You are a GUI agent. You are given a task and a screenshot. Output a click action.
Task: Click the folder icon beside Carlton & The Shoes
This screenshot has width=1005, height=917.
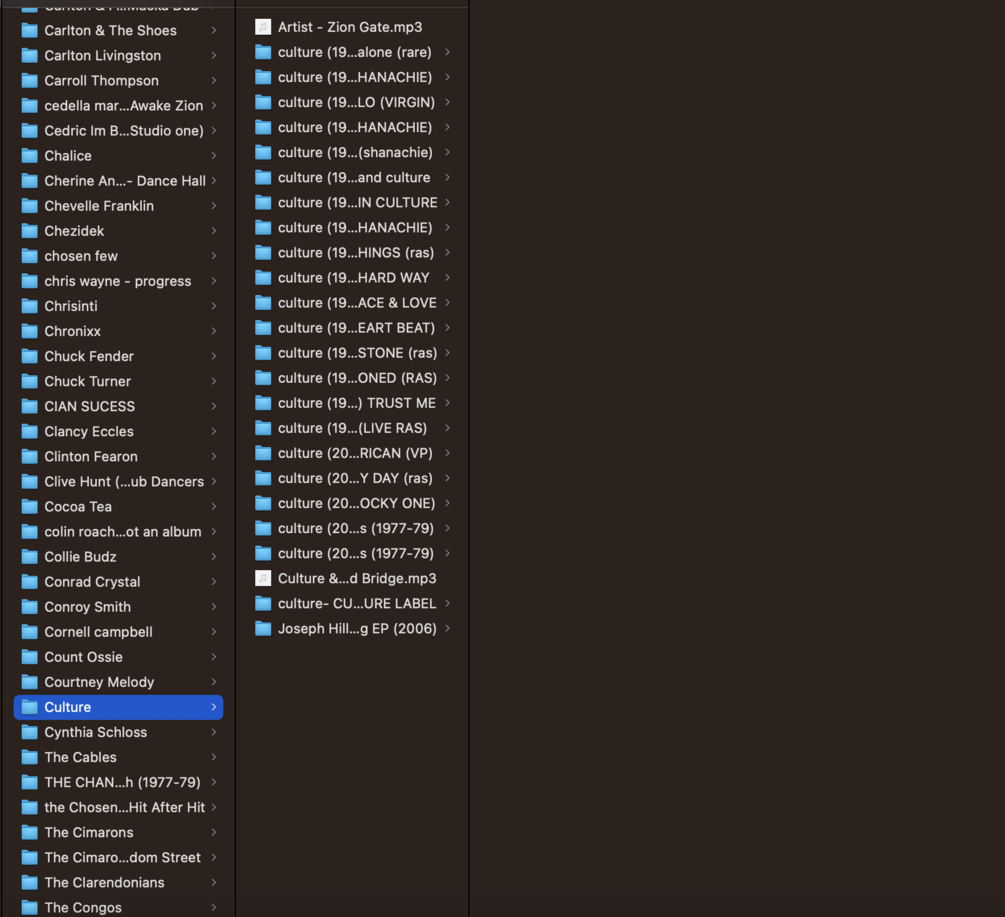tap(29, 31)
